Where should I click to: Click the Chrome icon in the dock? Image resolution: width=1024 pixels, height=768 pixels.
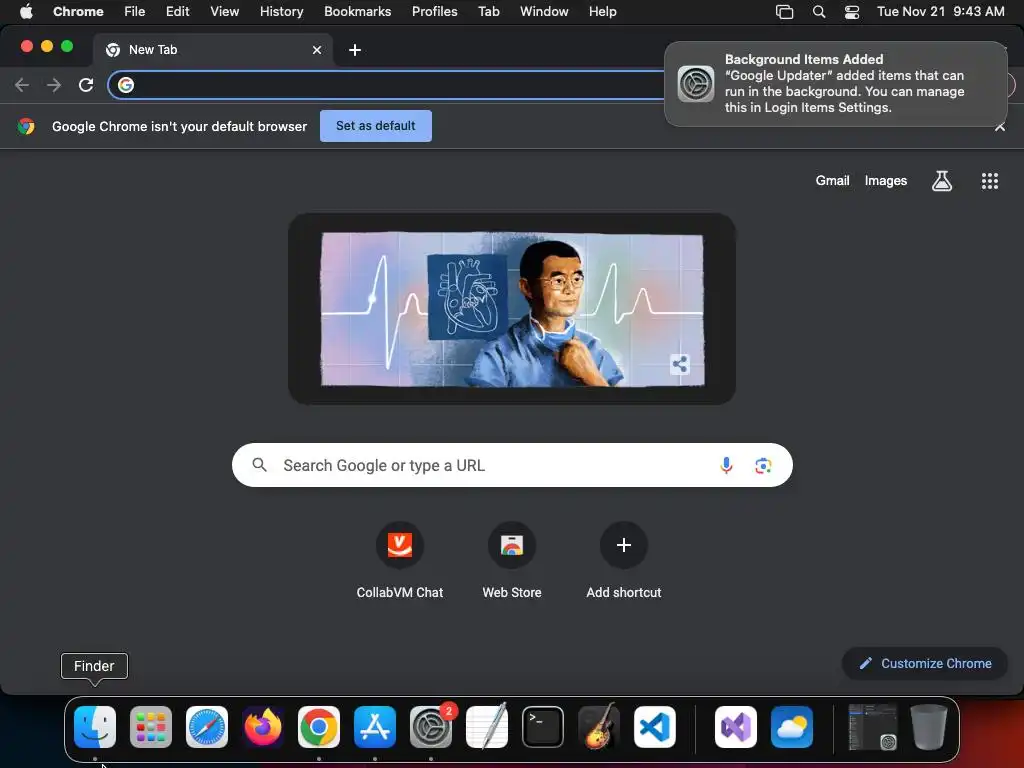pyautogui.click(x=319, y=726)
